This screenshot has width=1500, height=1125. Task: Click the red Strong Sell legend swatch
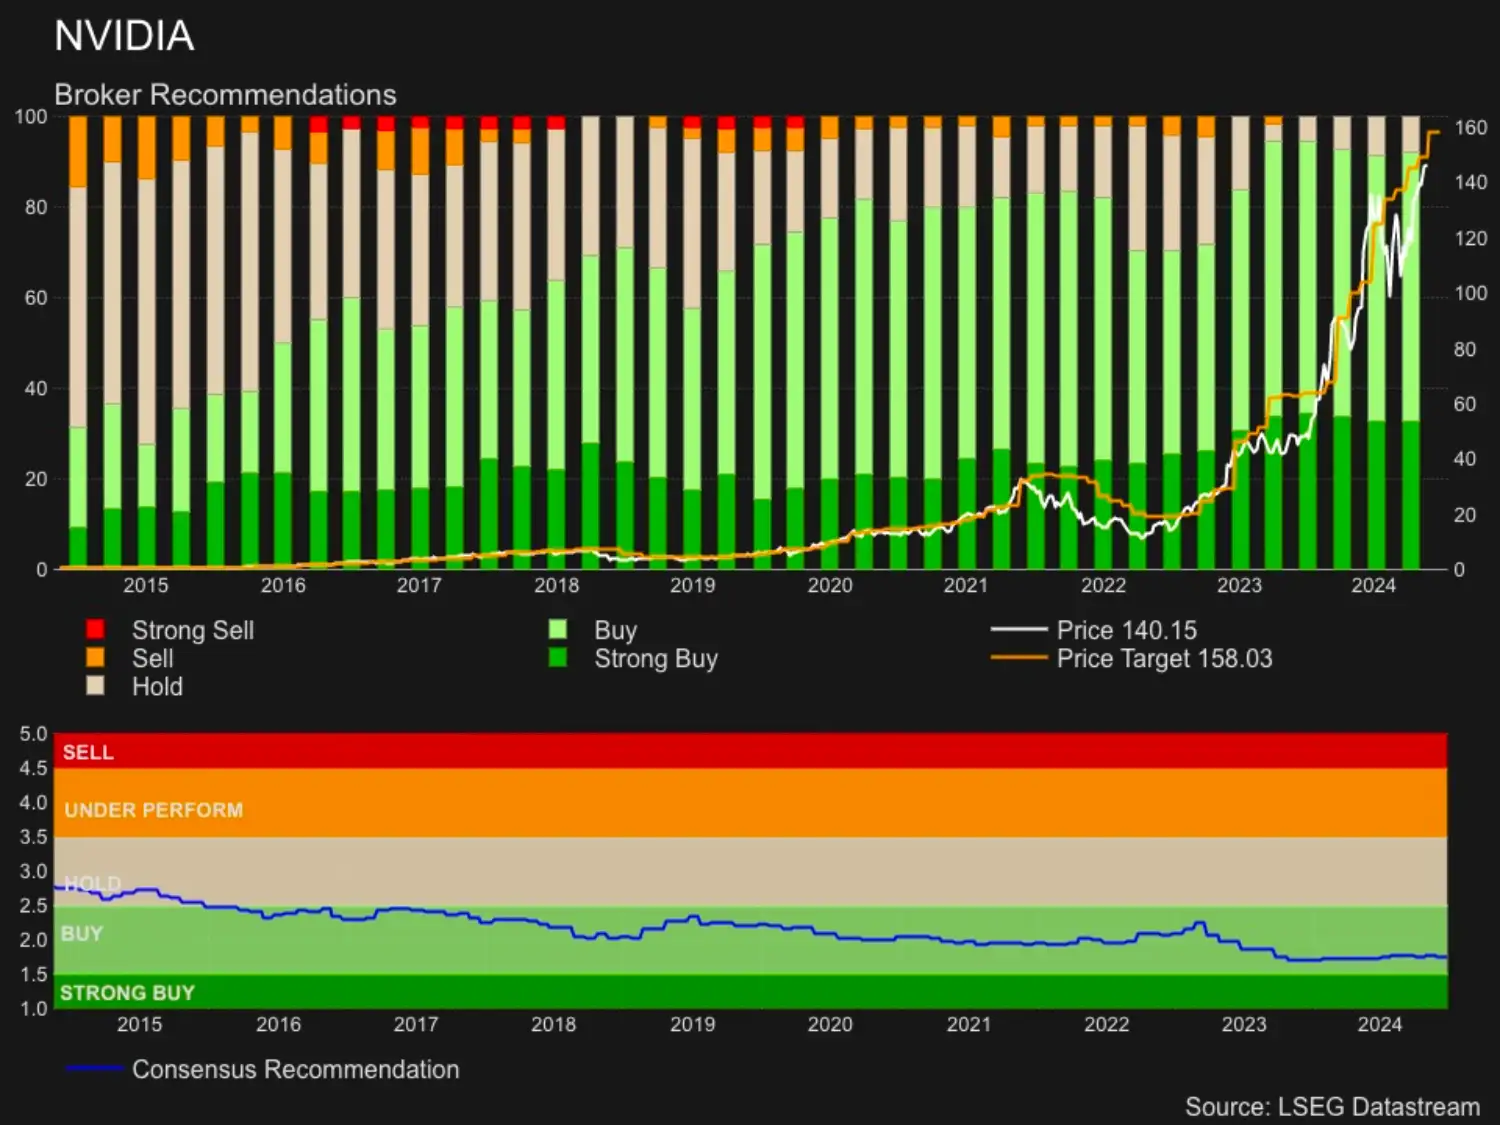(x=96, y=629)
